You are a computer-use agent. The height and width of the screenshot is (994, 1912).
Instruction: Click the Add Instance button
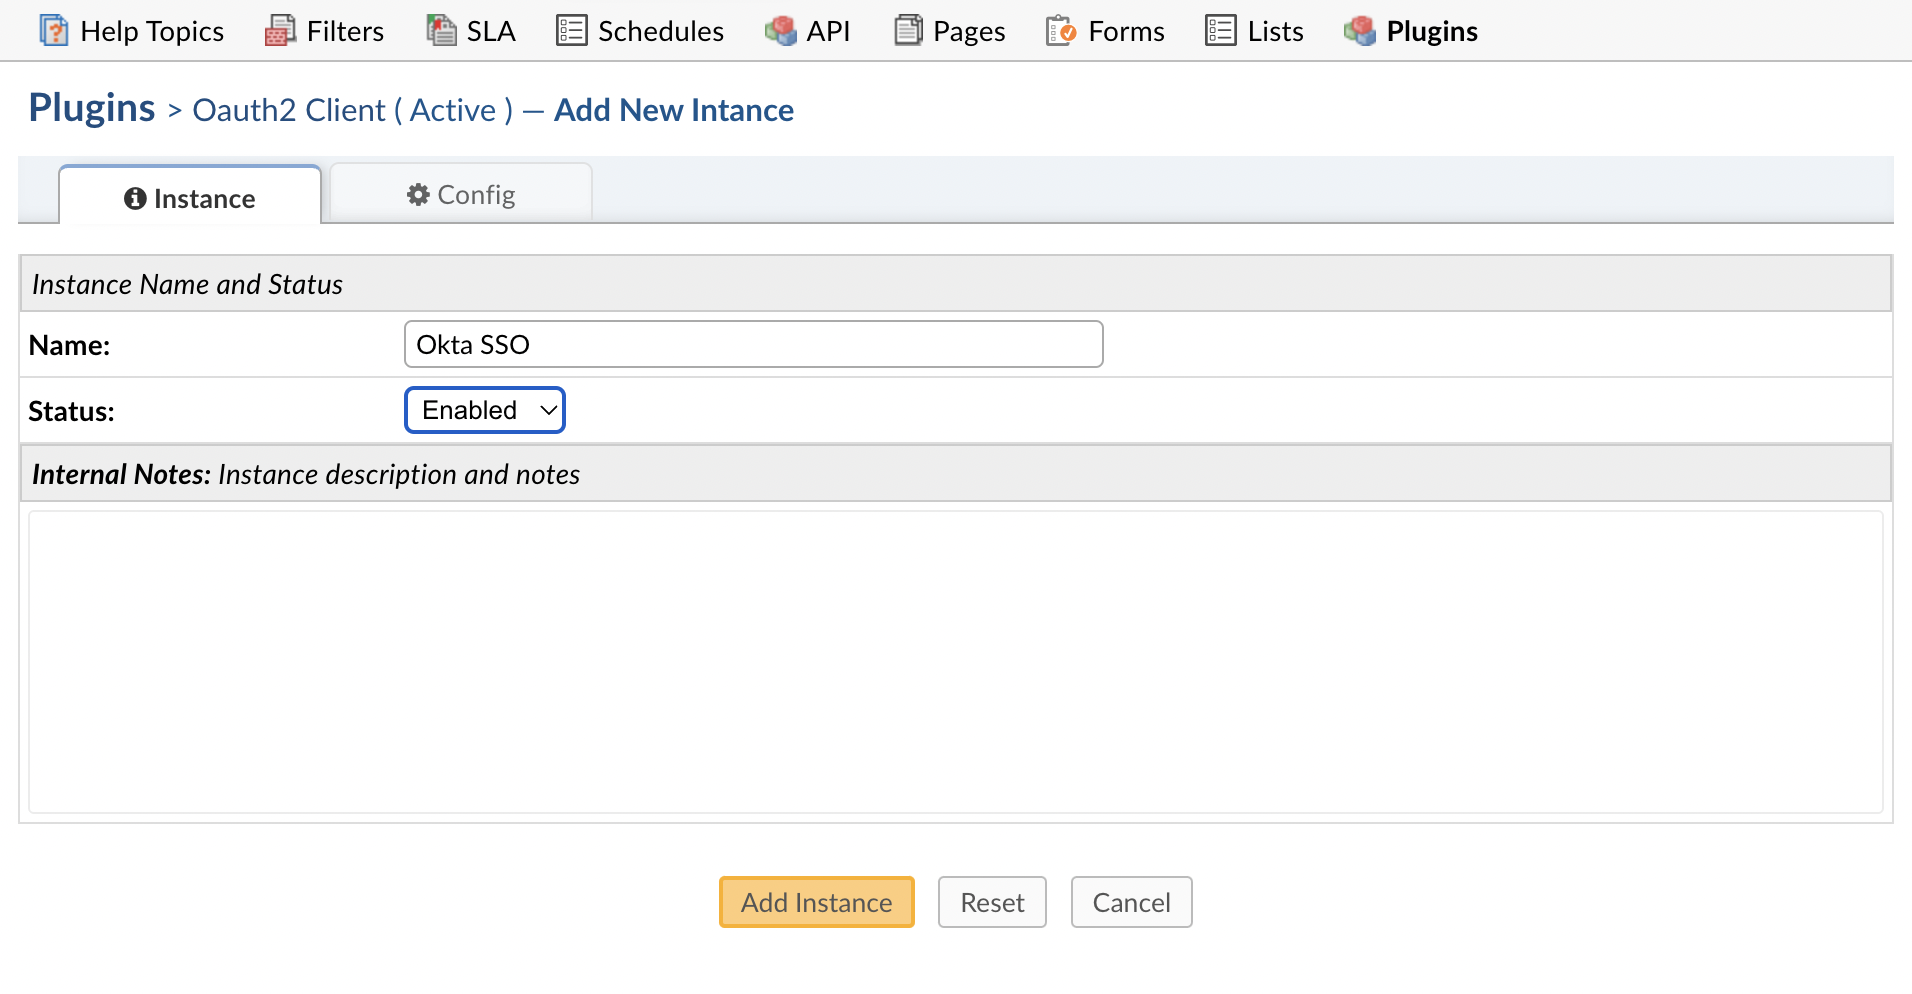tap(816, 901)
